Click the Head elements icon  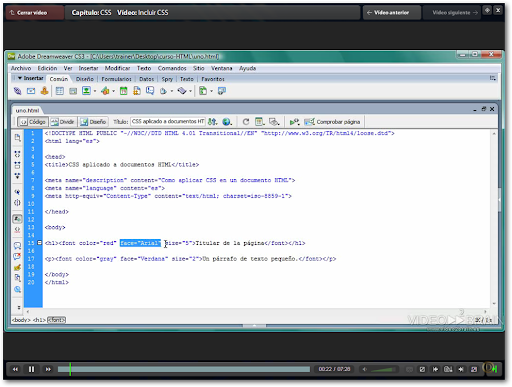(x=163, y=91)
